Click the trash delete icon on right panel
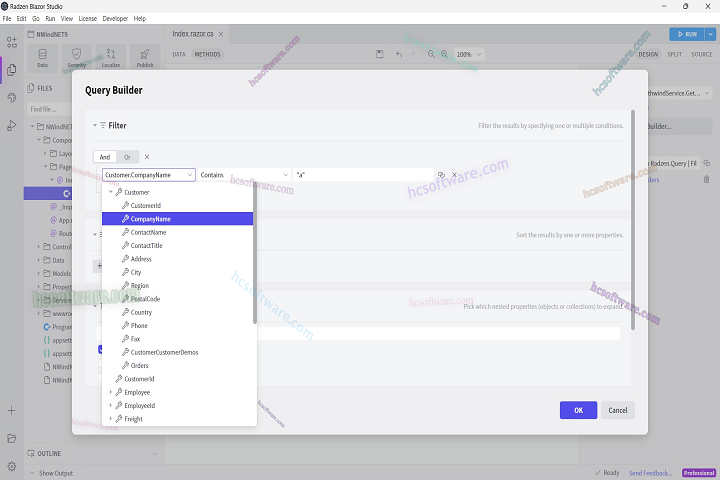Viewport: 720px width, 480px height. coord(707,180)
